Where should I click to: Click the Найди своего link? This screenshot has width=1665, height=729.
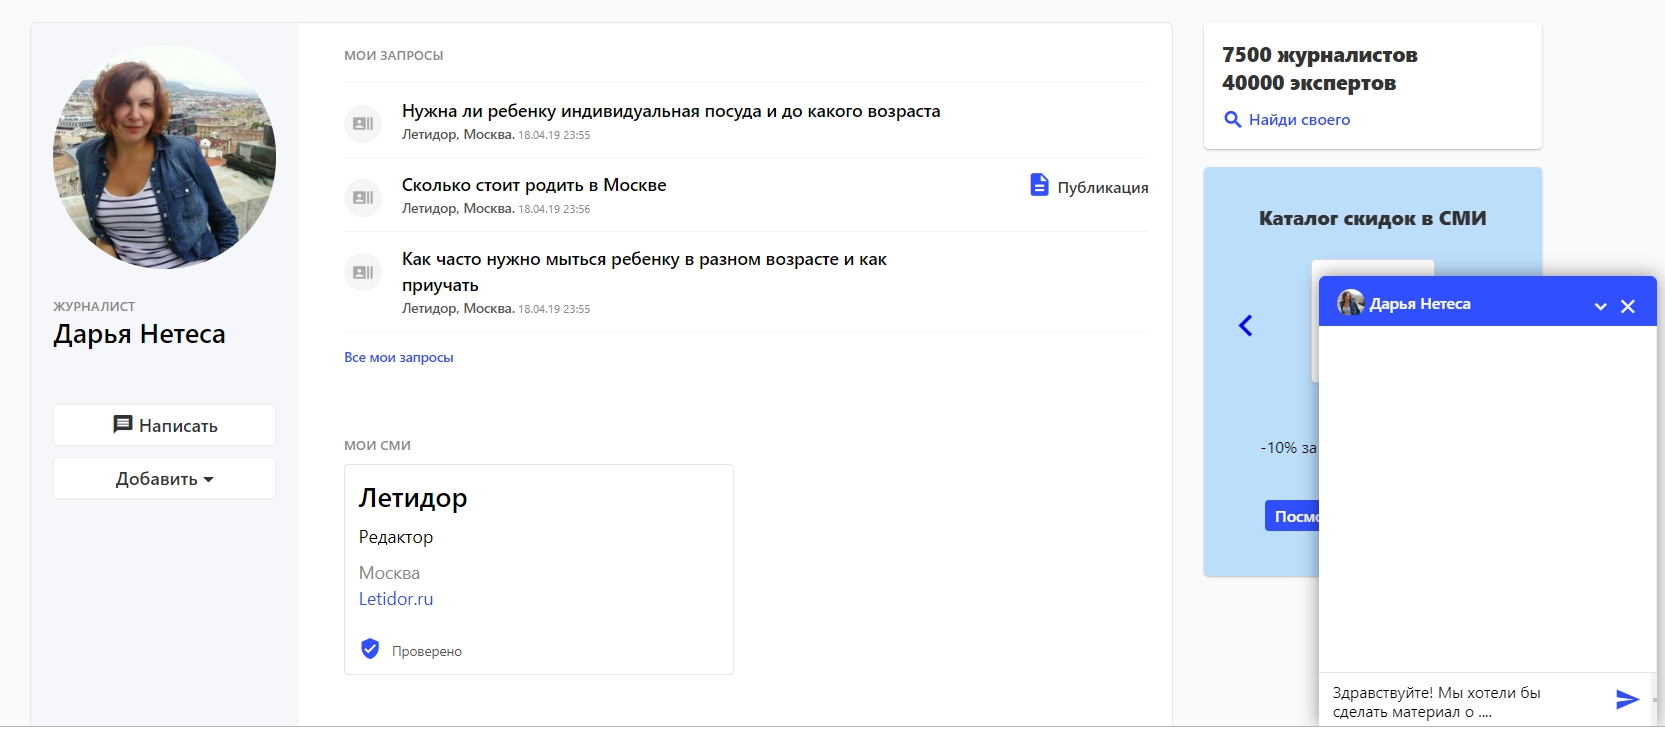(x=1299, y=120)
